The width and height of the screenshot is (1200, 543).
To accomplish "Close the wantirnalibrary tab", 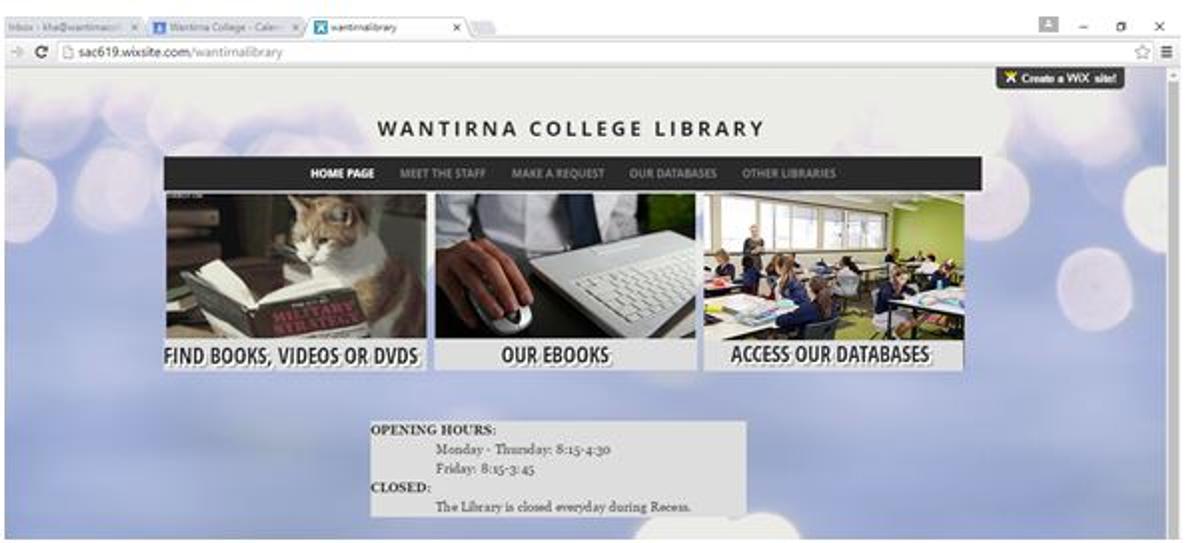I will (457, 28).
